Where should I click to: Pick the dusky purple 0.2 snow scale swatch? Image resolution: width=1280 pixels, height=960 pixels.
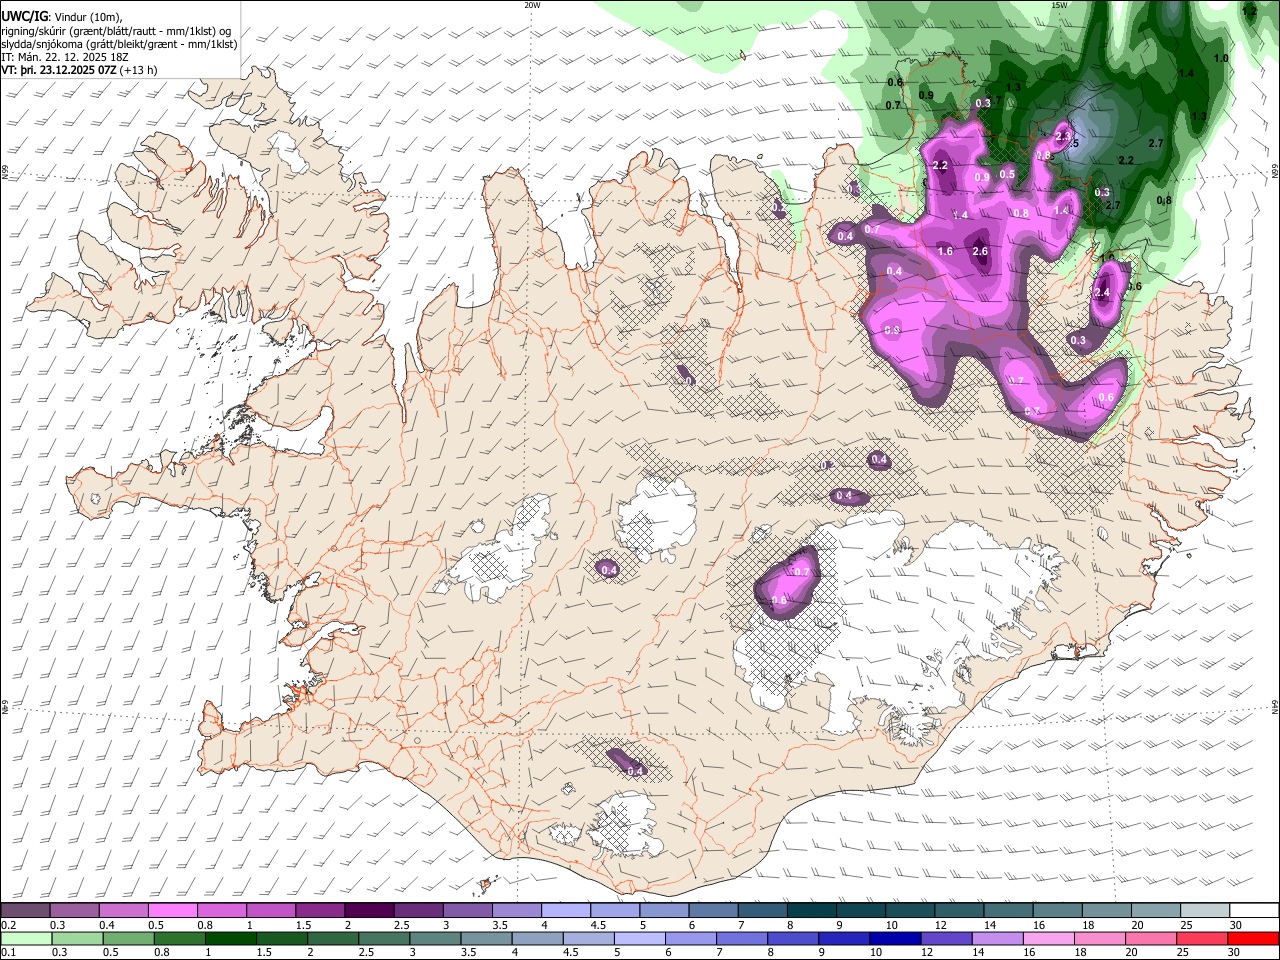pyautogui.click(x=25, y=910)
